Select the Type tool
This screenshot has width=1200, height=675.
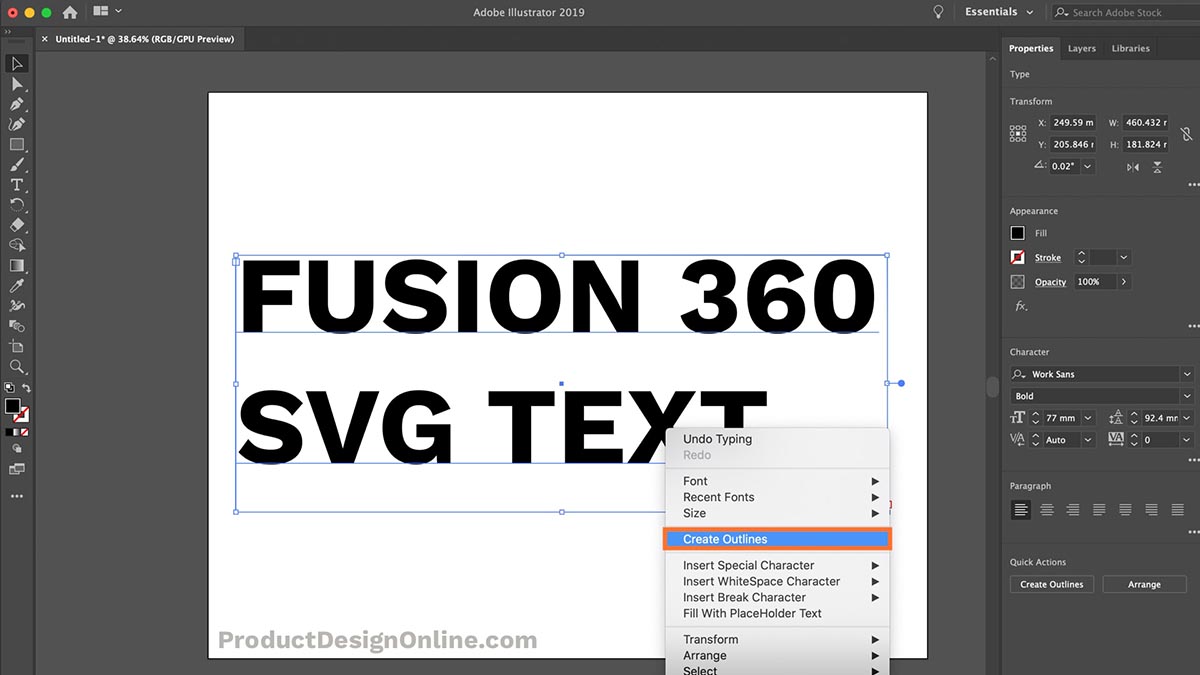[x=17, y=185]
